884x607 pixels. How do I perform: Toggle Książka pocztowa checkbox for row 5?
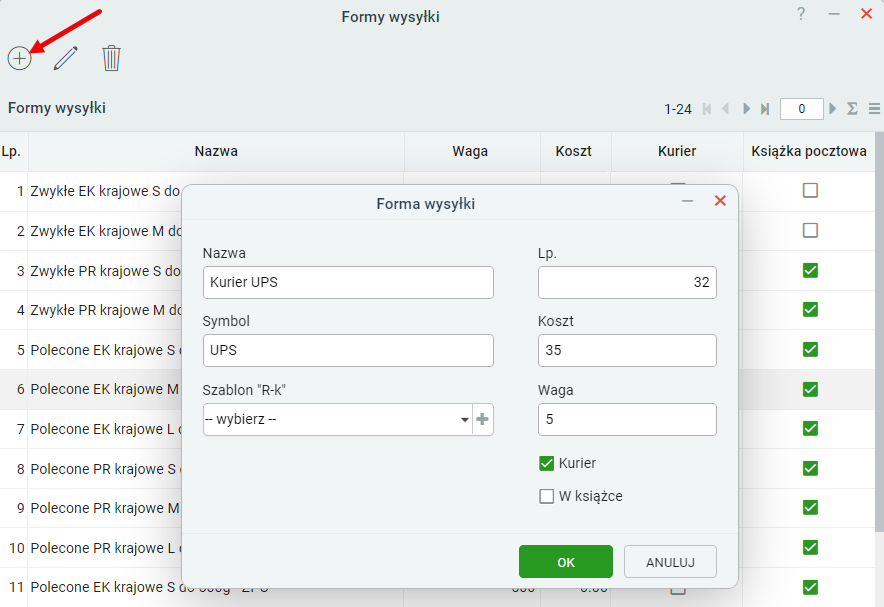pyautogui.click(x=810, y=349)
